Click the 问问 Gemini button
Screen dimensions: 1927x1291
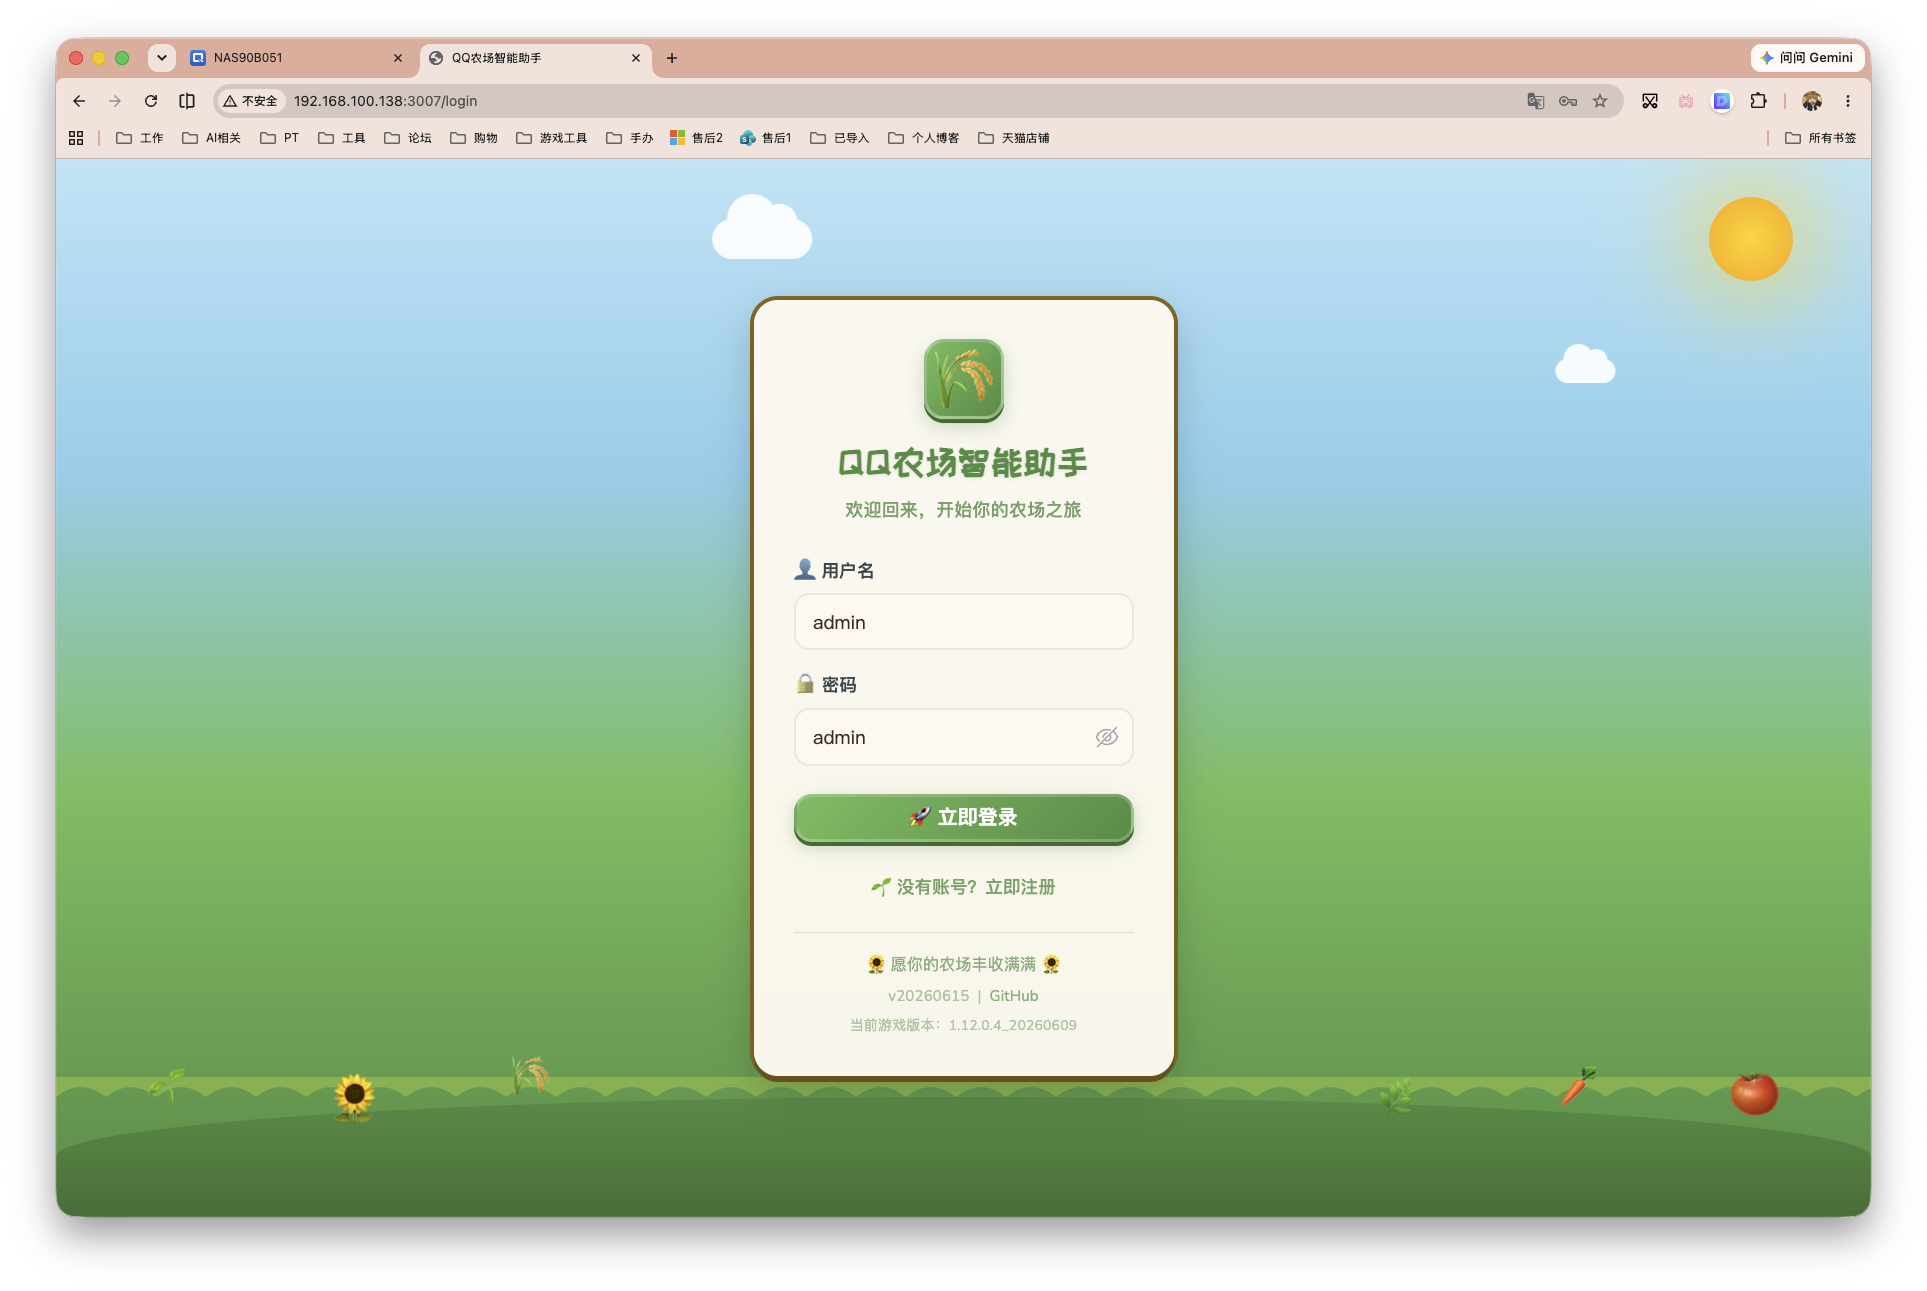coord(1808,58)
